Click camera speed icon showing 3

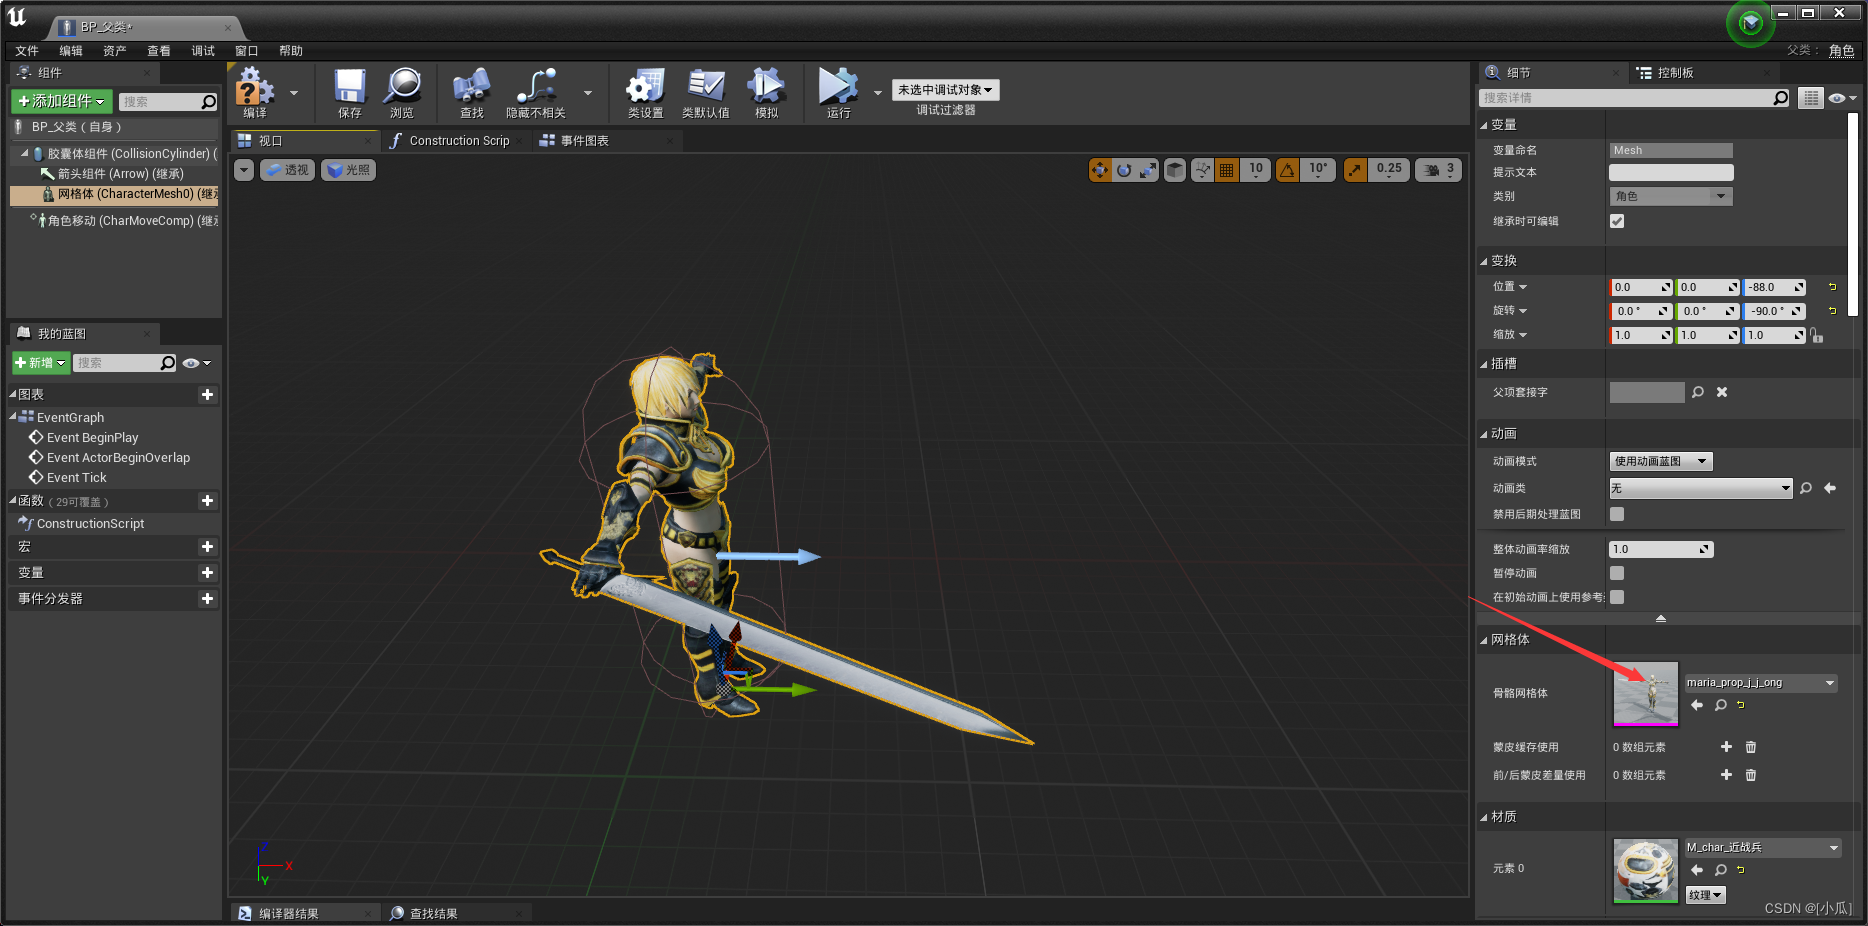1439,170
